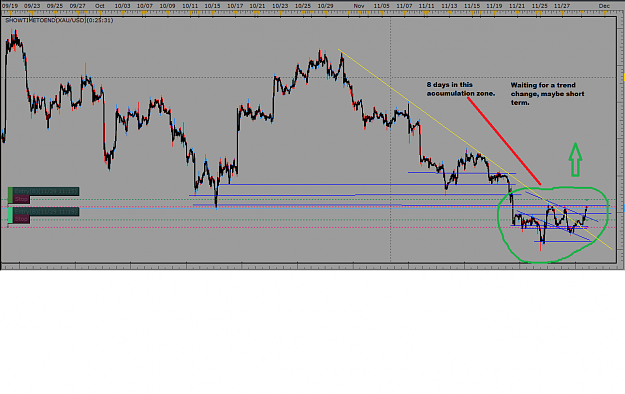Click the 11/25 date on time axis
The width and height of the screenshot is (625, 394).
(x=540, y=6)
